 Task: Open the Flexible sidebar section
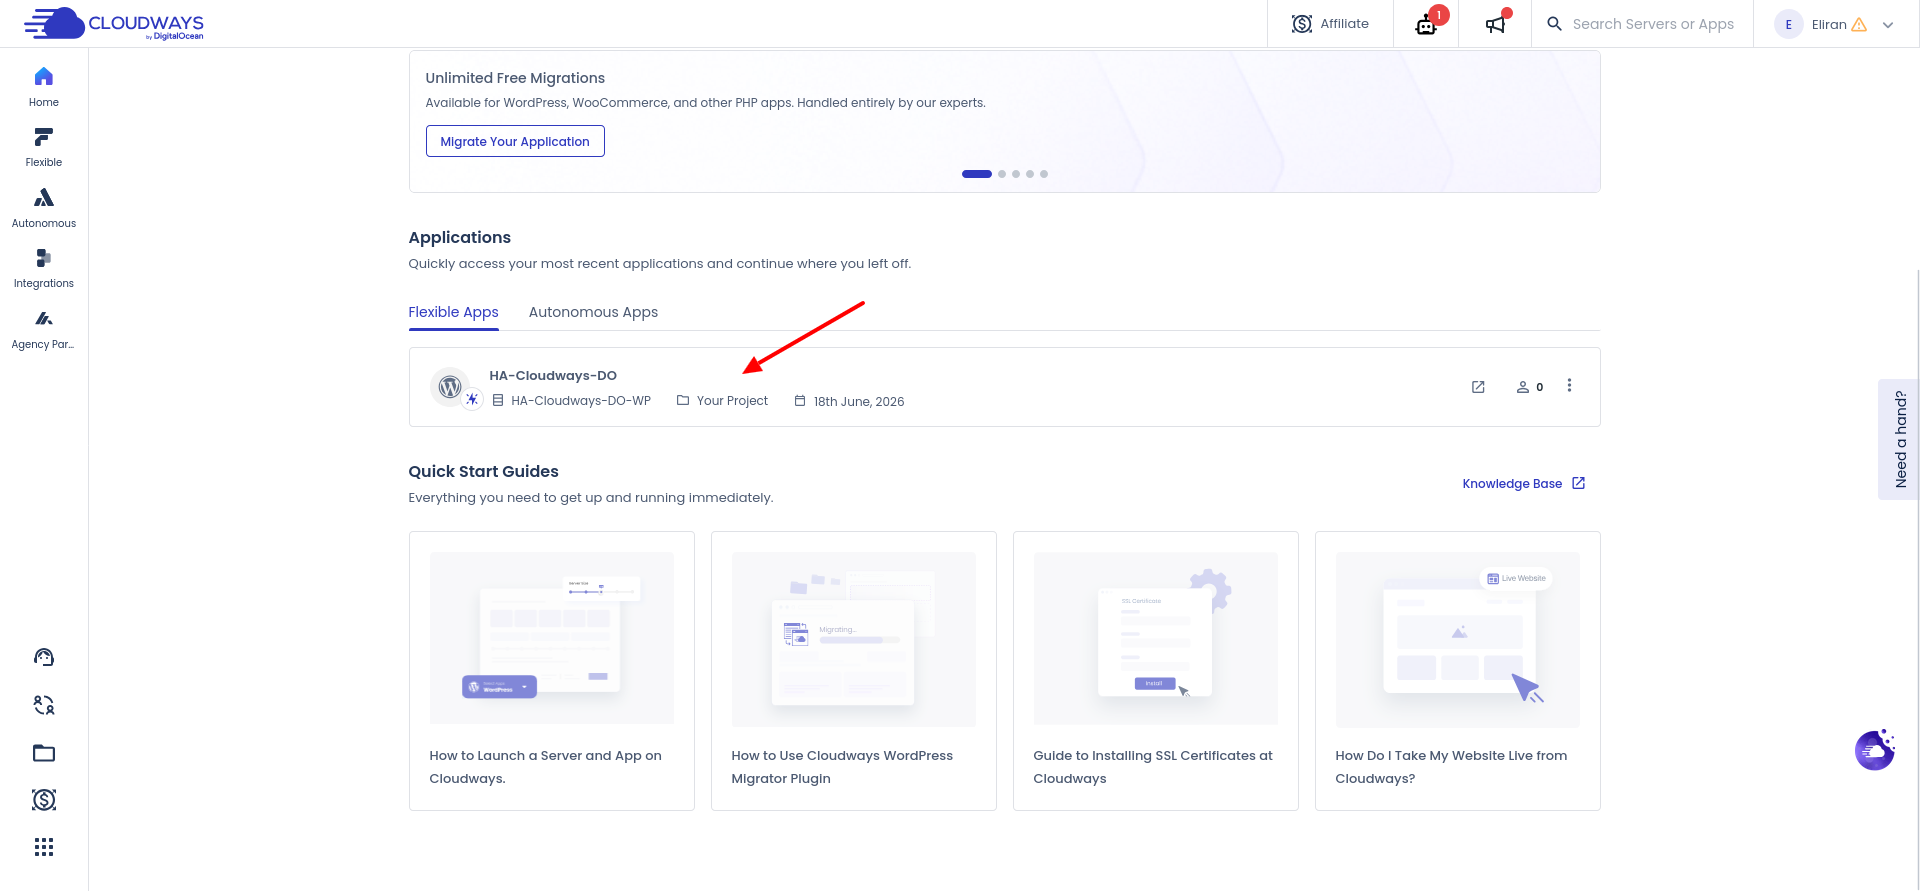pos(43,147)
